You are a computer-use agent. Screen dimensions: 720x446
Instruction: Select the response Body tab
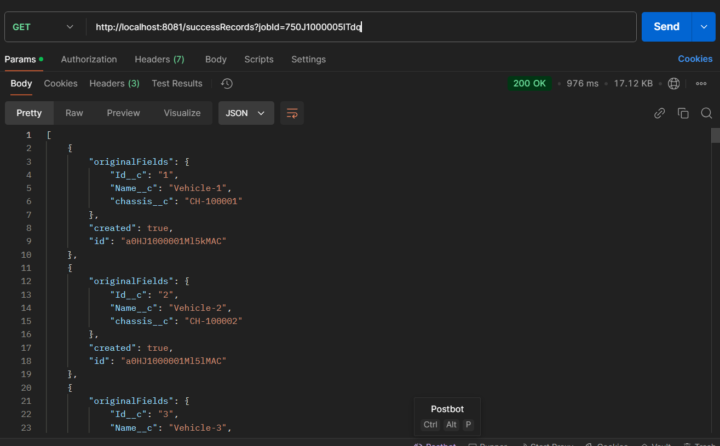click(21, 84)
